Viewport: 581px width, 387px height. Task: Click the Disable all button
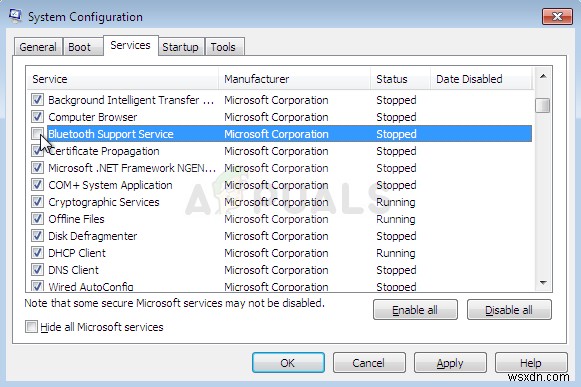click(509, 310)
